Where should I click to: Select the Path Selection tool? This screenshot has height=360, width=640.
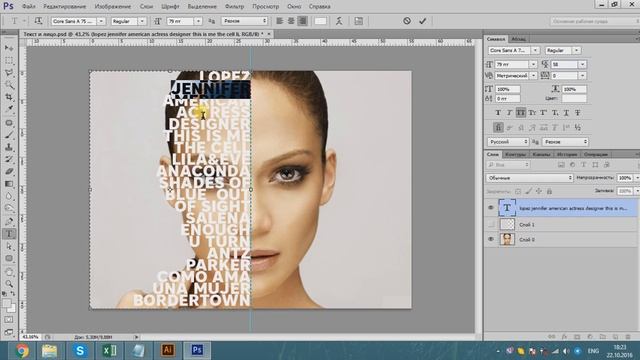9,246
